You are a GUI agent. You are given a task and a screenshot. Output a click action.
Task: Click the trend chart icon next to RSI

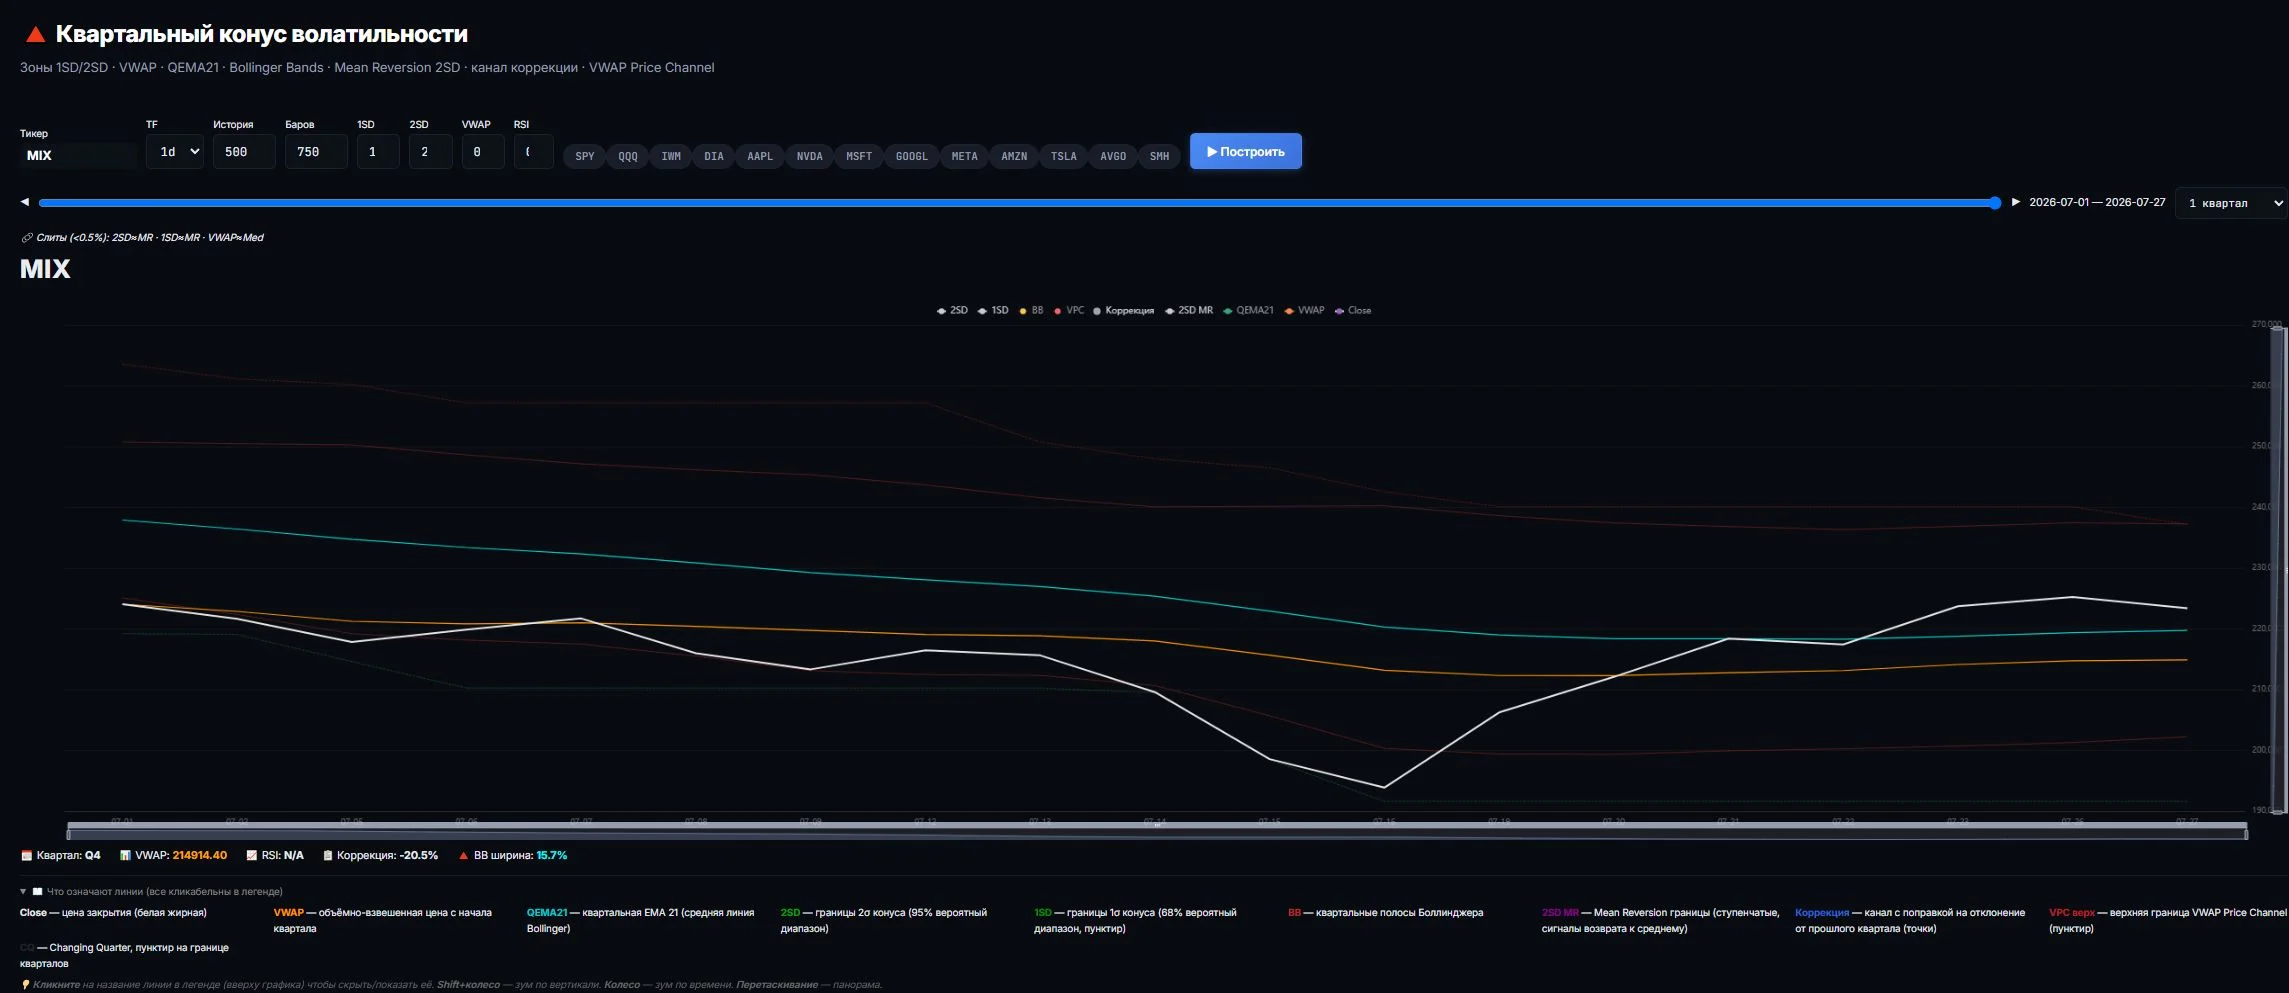point(252,856)
